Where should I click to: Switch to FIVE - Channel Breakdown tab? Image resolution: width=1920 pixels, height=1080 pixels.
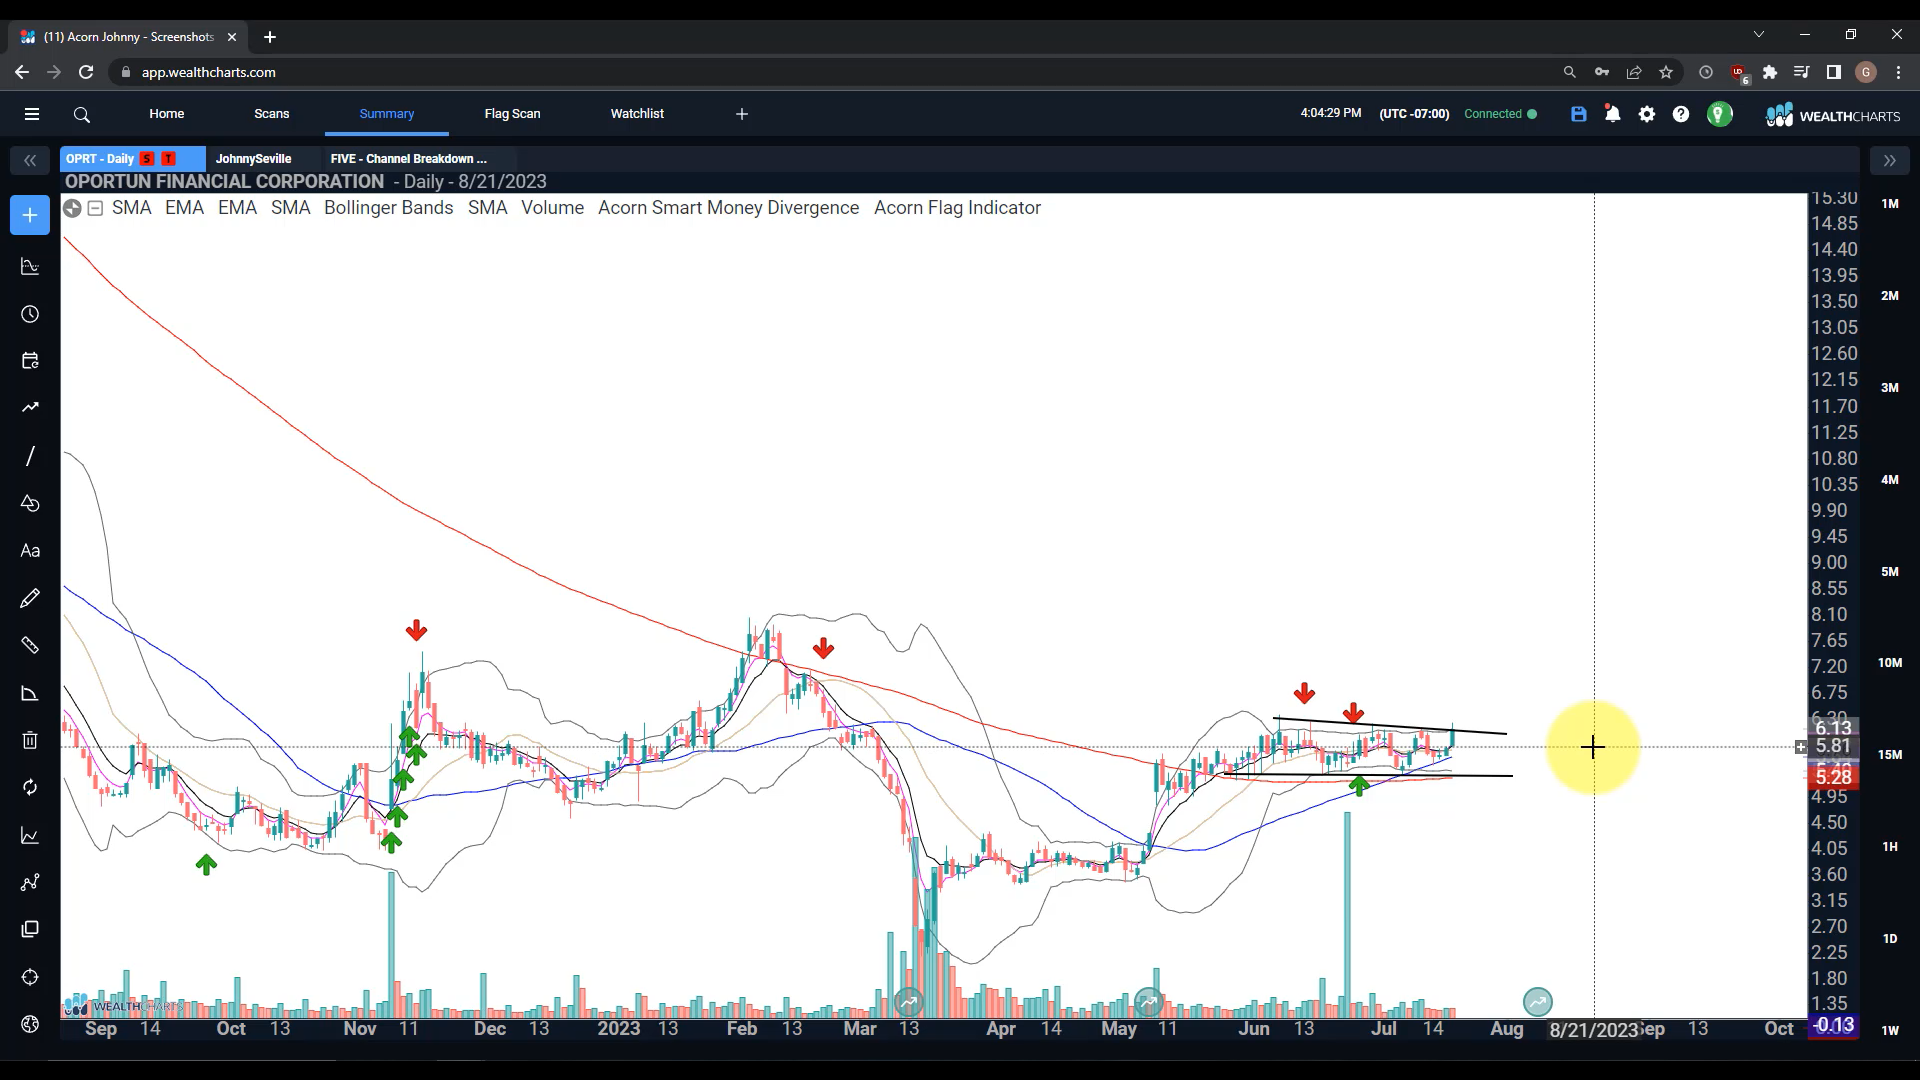click(409, 159)
